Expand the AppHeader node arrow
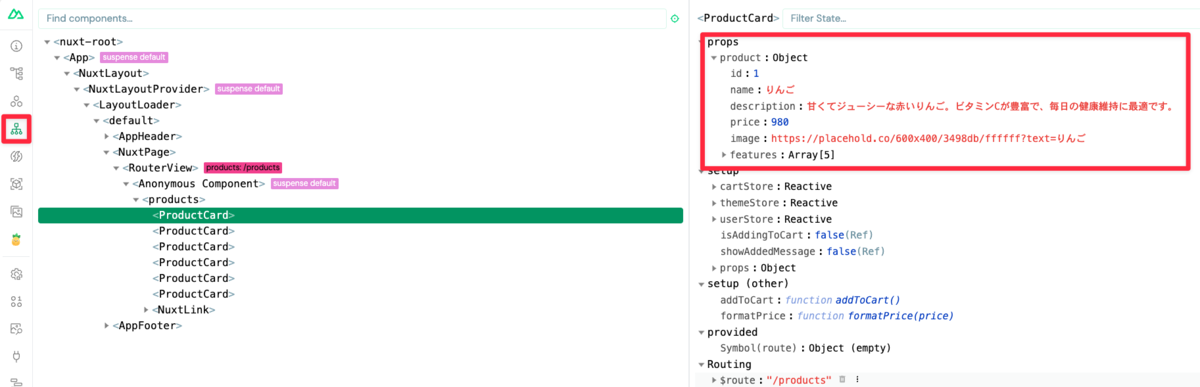1200x387 pixels. click(107, 136)
